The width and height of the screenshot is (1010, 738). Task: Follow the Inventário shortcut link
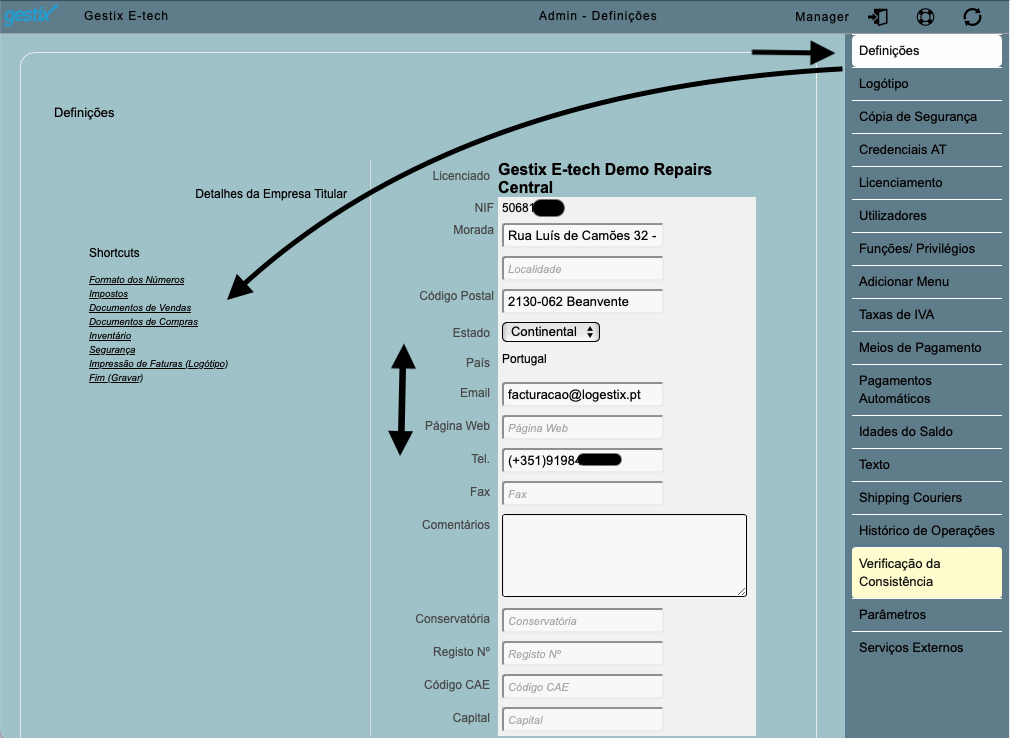pyautogui.click(x=110, y=336)
